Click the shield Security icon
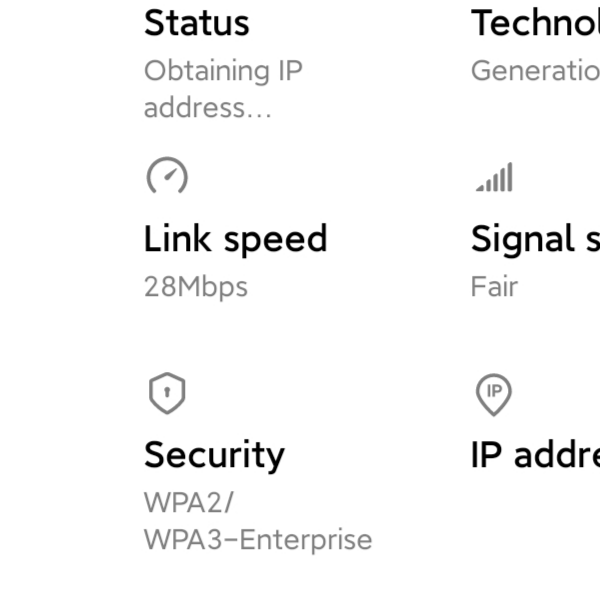The height and width of the screenshot is (600, 600). pyautogui.click(x=167, y=393)
